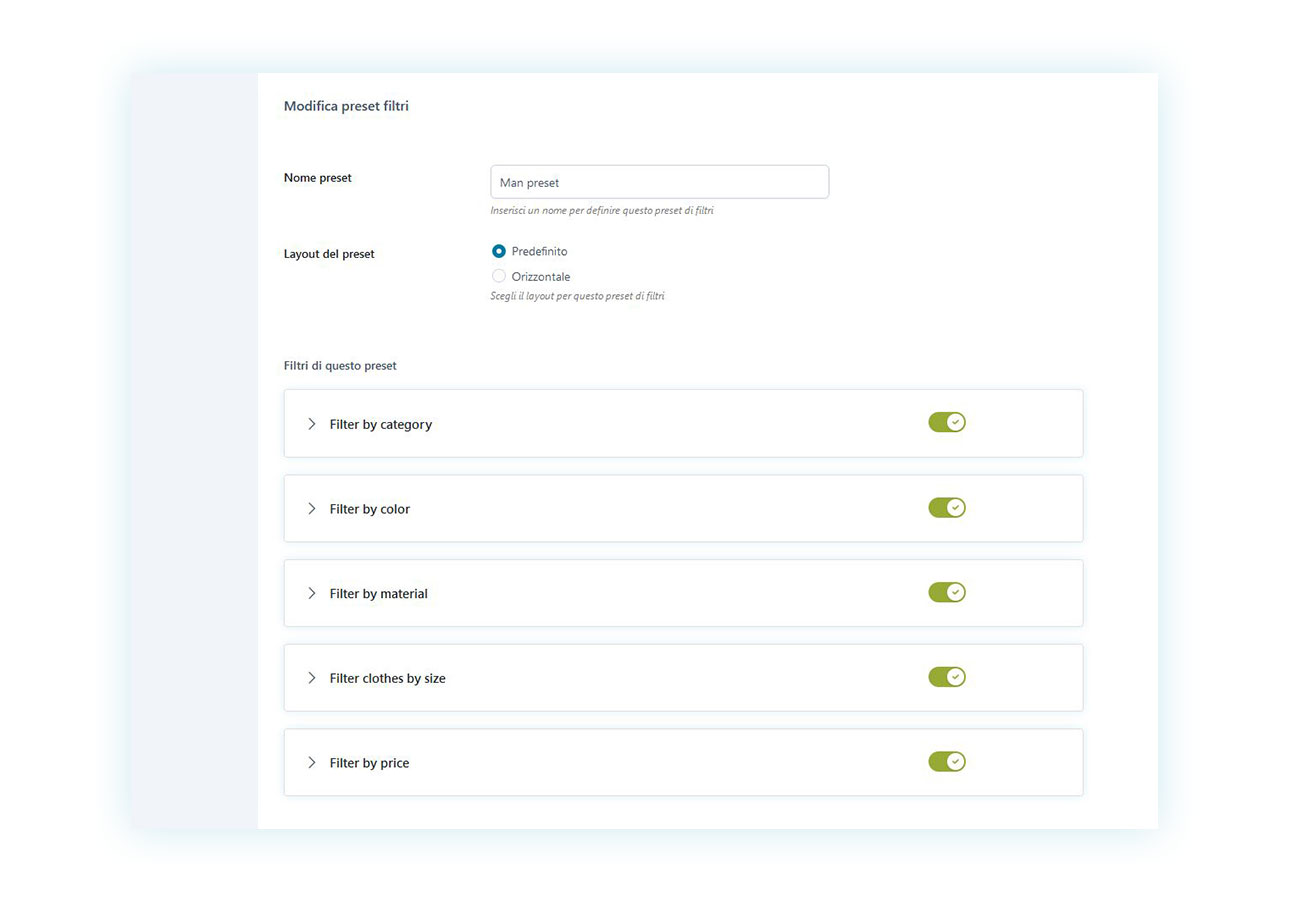Click the Nome preset input field
This screenshot has height=897, width=1300.
[659, 182]
